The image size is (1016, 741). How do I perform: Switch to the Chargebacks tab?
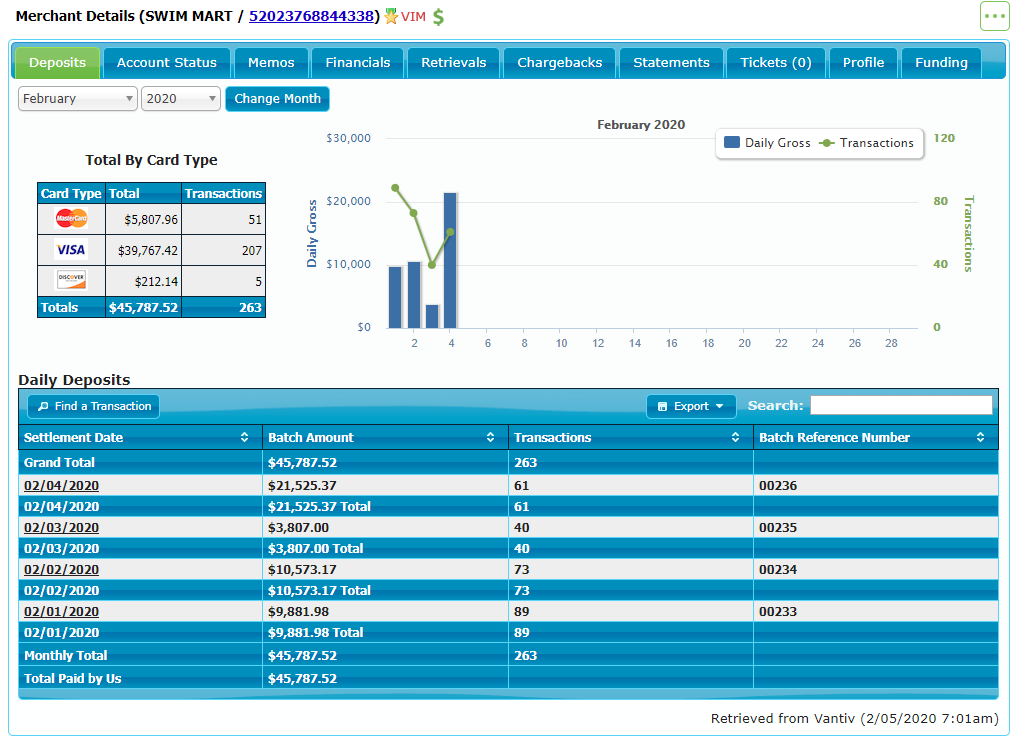(x=559, y=63)
